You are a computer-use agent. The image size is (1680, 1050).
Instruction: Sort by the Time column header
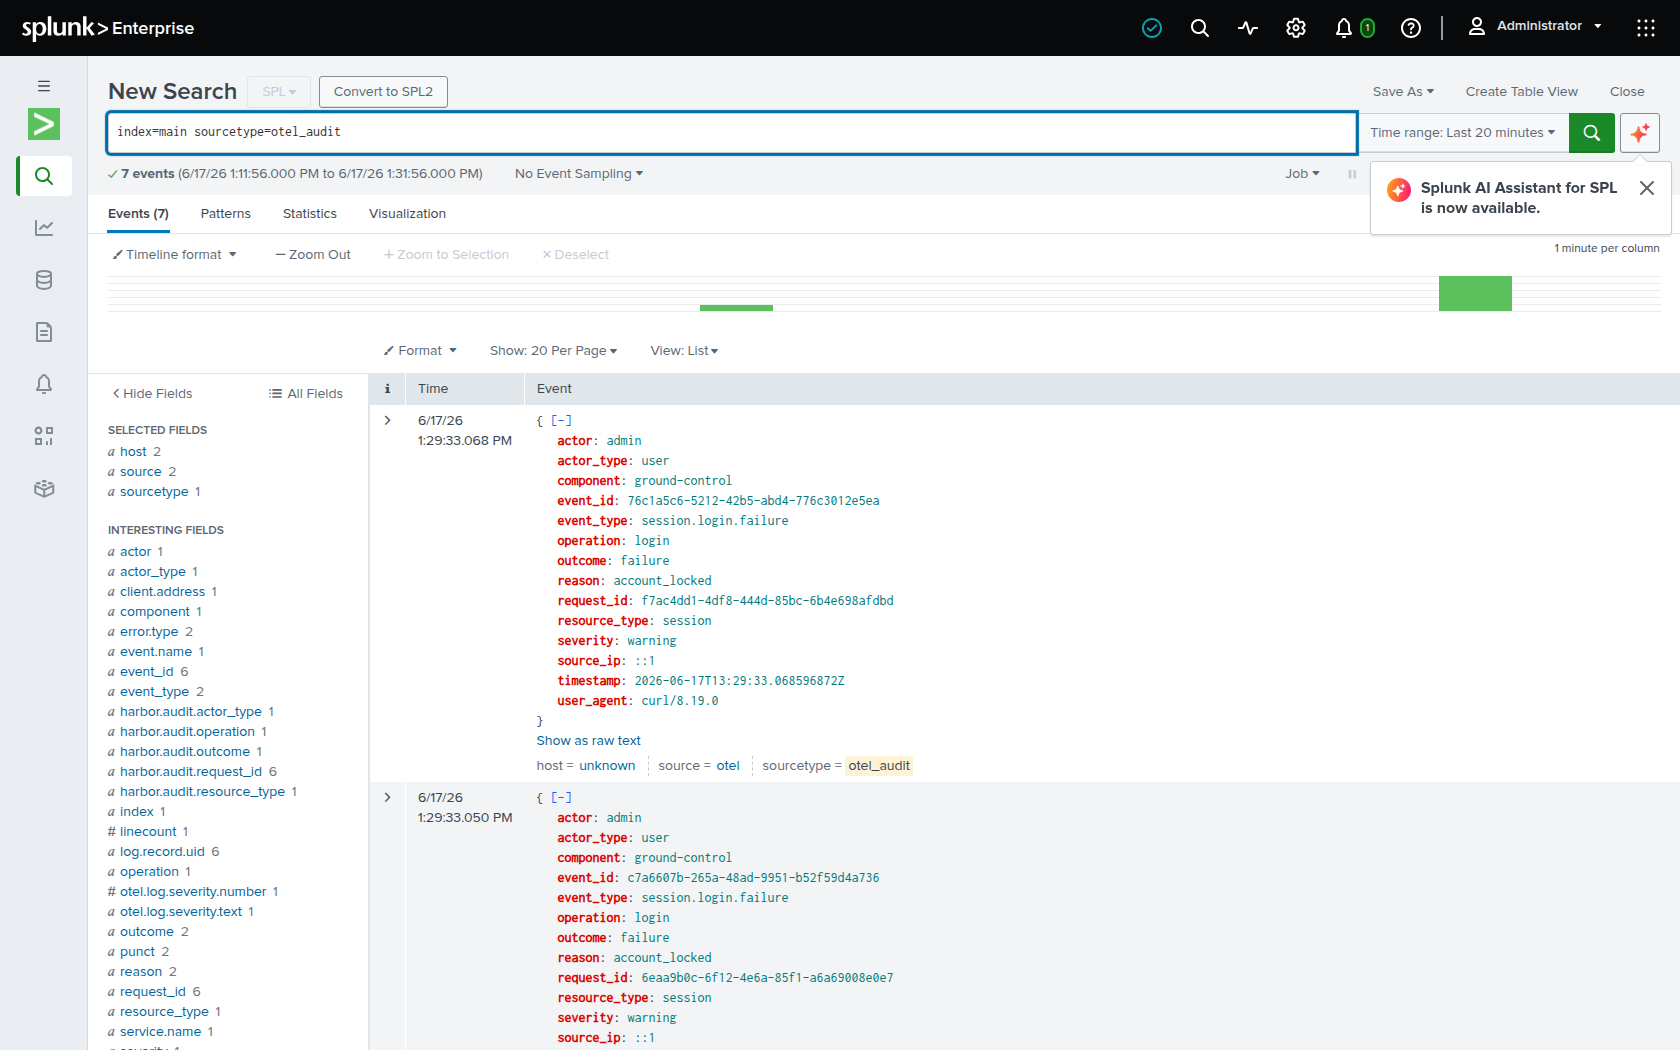[433, 389]
